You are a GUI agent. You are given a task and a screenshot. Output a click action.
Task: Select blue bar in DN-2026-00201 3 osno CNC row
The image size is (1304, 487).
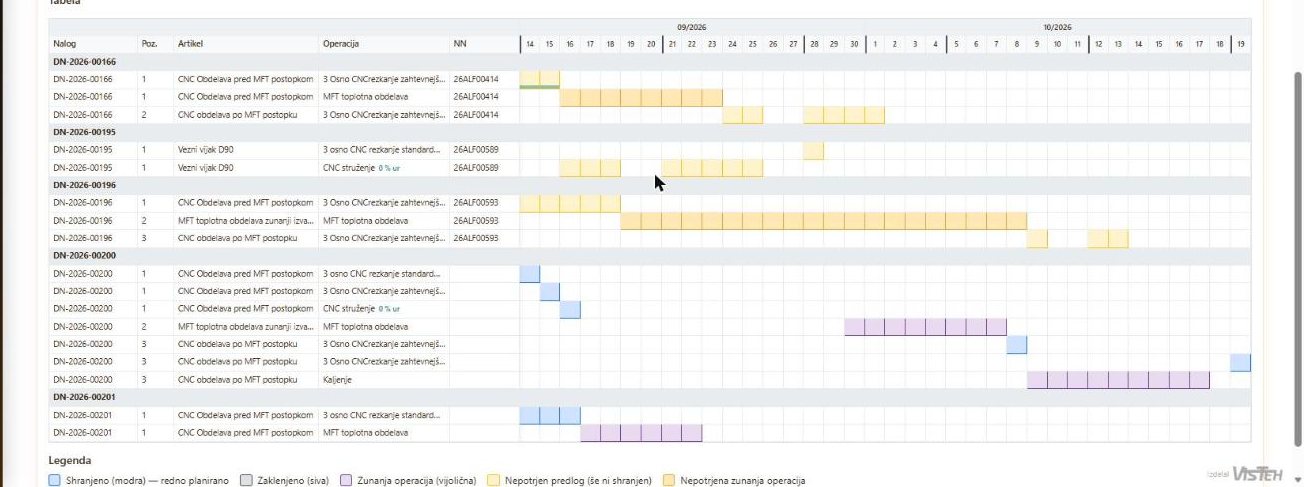(x=550, y=415)
